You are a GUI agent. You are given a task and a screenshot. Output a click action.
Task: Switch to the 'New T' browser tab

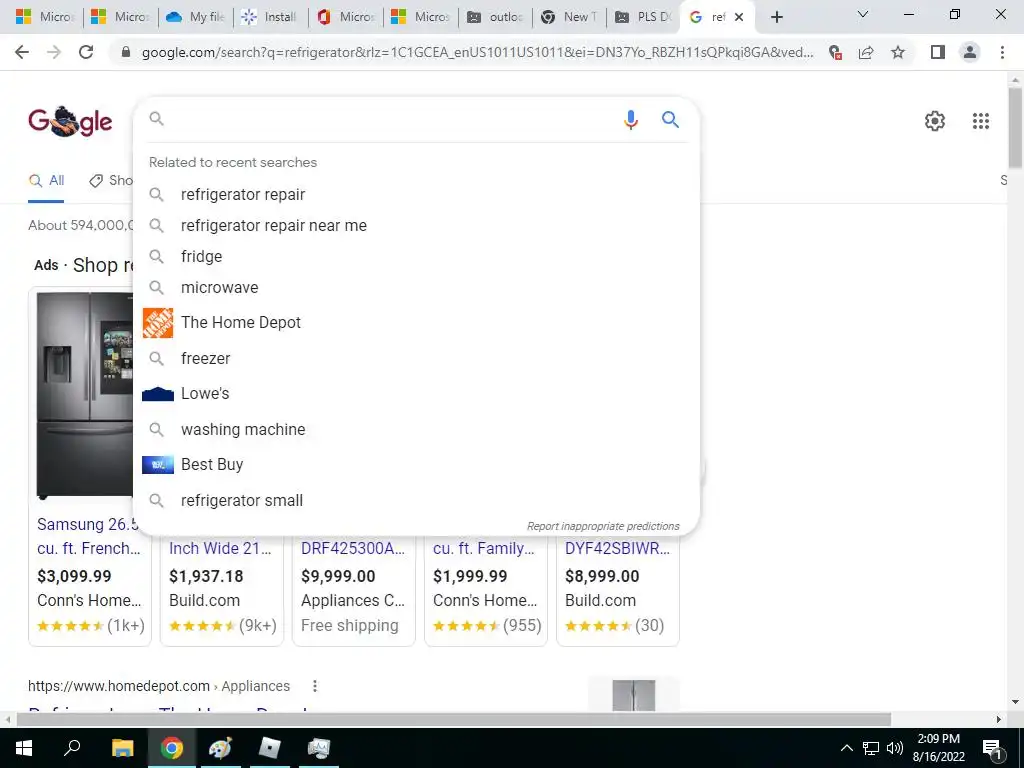(569, 17)
